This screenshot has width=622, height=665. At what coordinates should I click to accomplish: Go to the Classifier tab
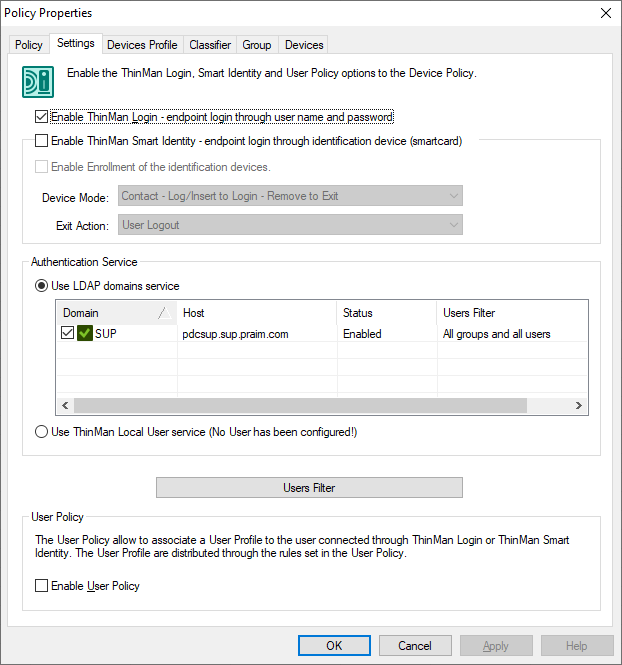[x=210, y=45]
